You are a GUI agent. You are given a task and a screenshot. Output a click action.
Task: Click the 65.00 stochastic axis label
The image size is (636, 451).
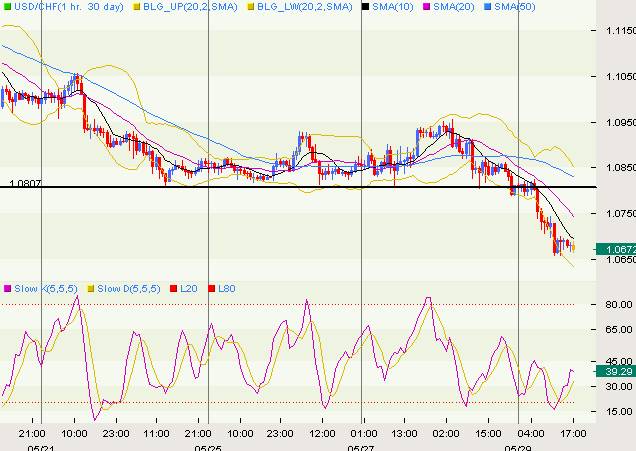pyautogui.click(x=619, y=329)
